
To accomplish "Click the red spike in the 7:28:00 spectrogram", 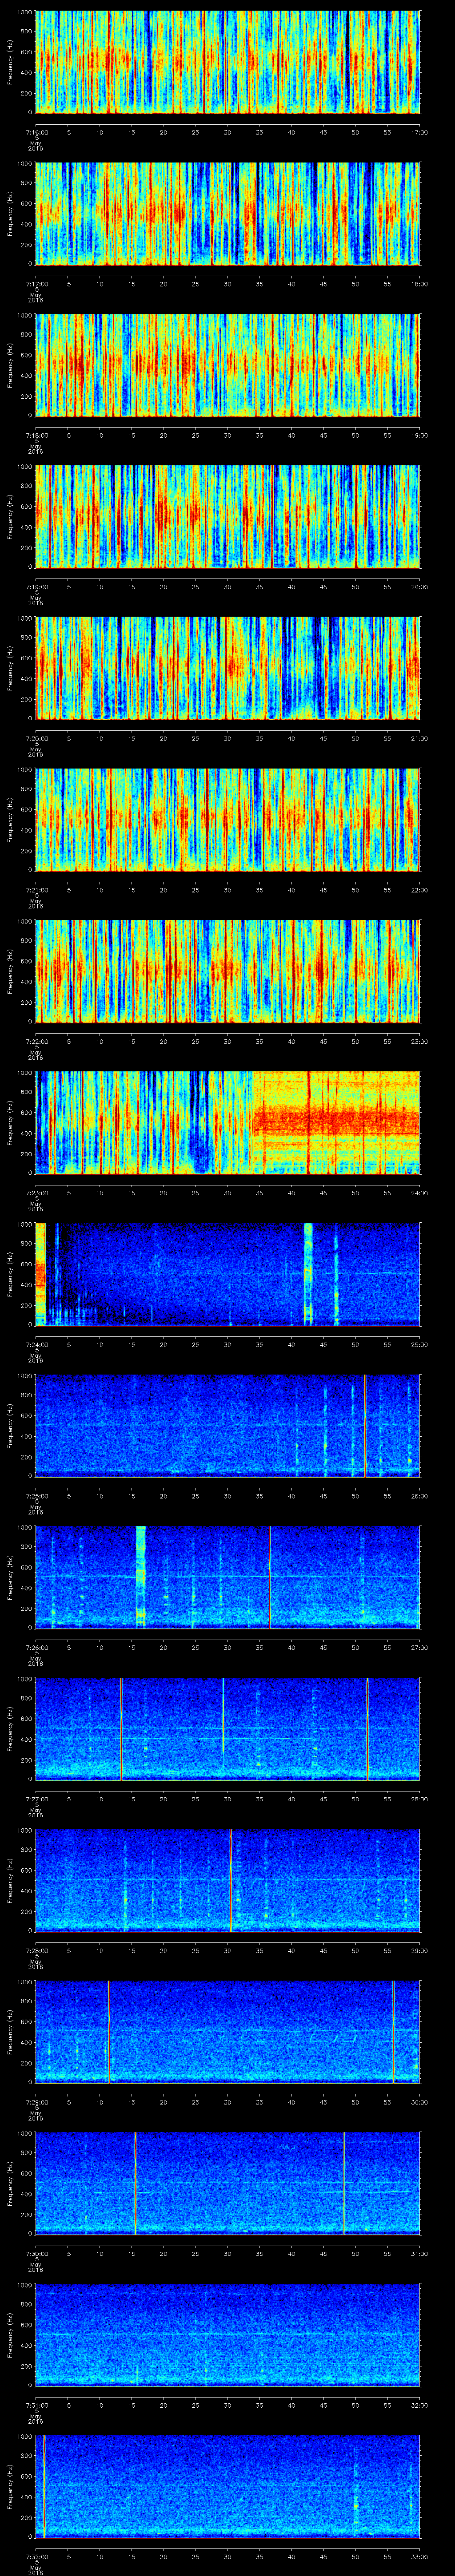I will point(231,1879).
